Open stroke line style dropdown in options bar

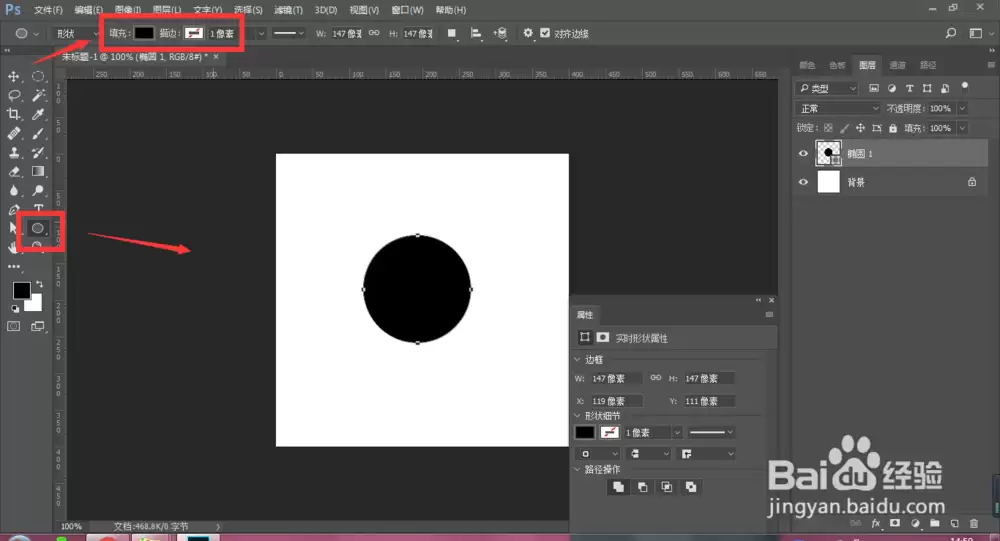[288, 33]
